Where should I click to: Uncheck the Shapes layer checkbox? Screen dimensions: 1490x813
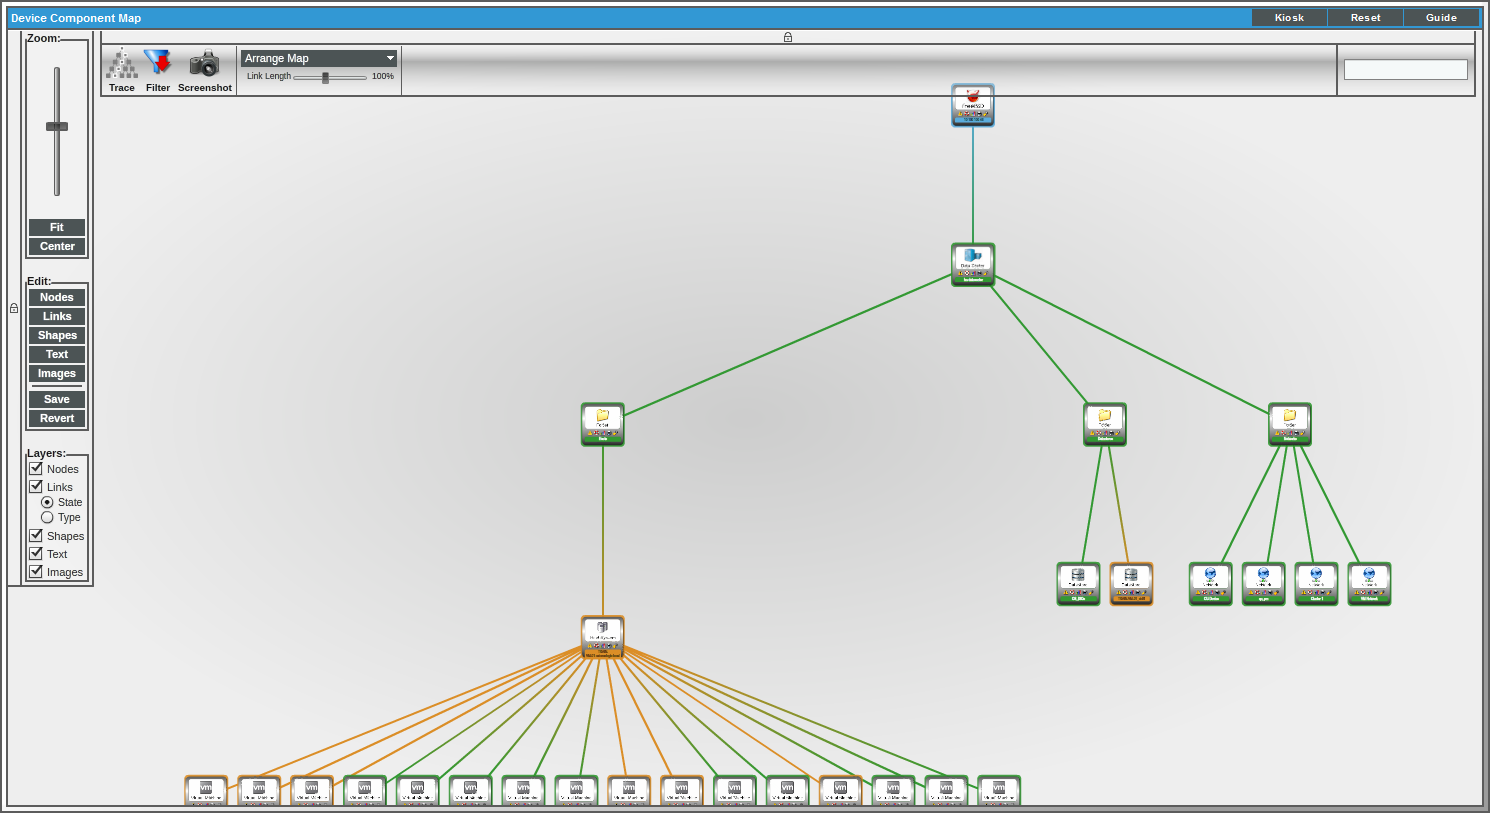(35, 535)
